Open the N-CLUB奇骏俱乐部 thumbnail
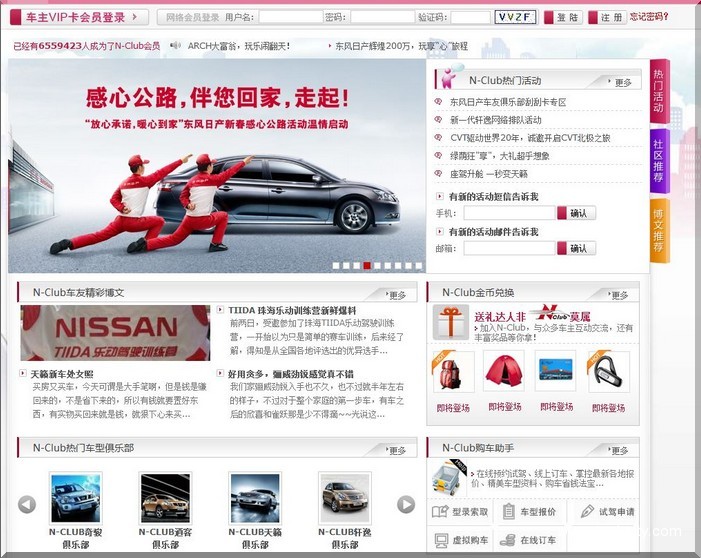 click(76, 498)
